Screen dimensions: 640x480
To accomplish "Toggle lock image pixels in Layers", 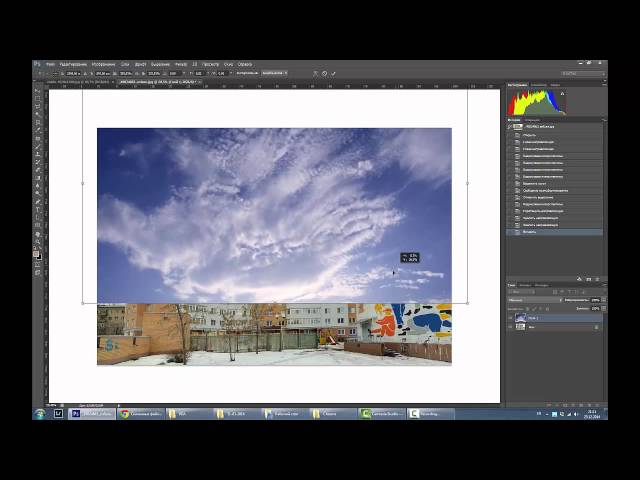I will click(x=534, y=309).
